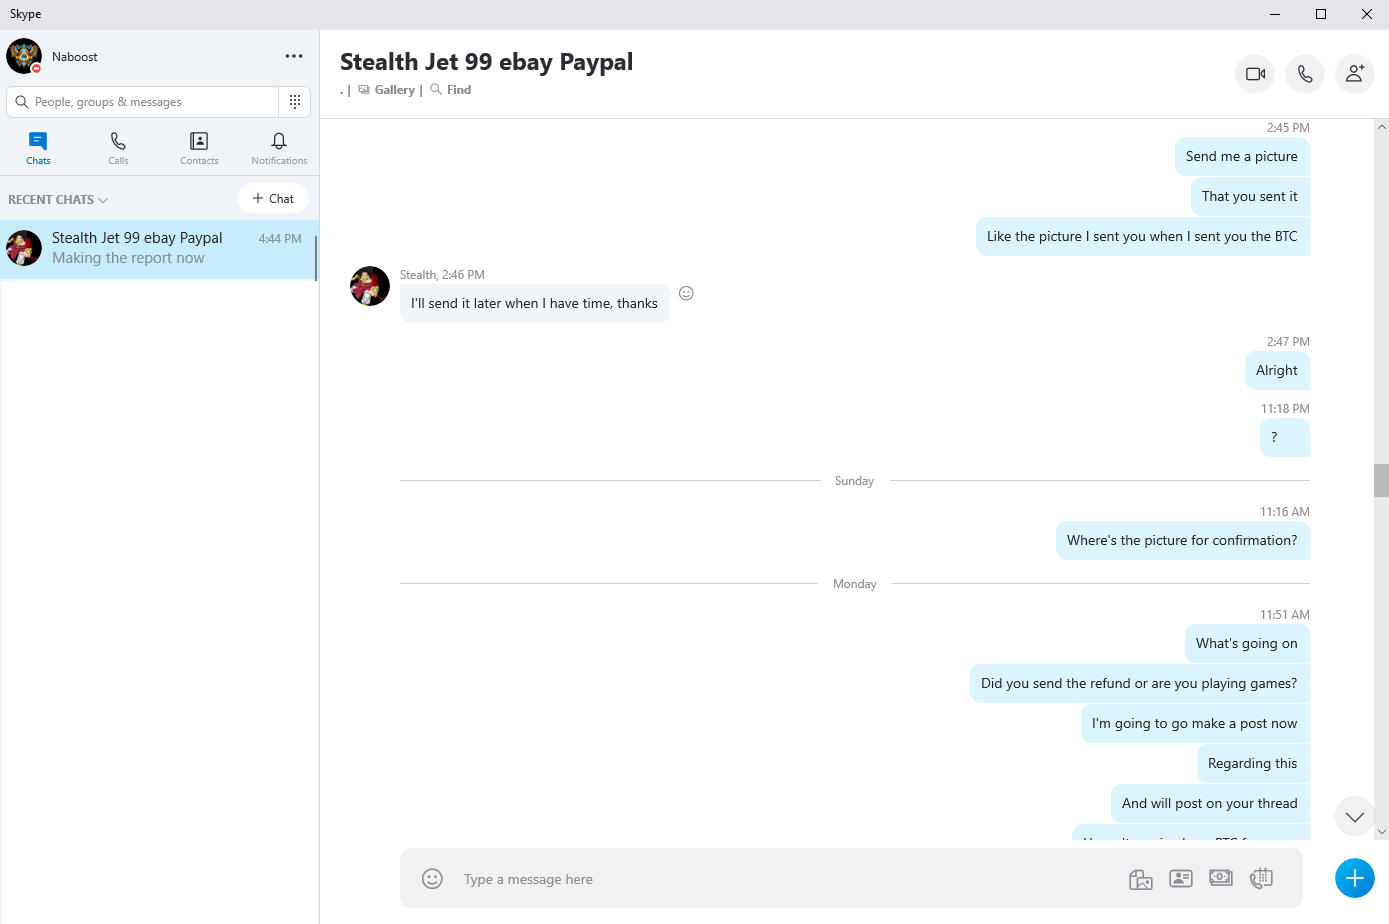This screenshot has height=924, width=1389.
Task: Open the Notifications tab
Action: (x=279, y=148)
